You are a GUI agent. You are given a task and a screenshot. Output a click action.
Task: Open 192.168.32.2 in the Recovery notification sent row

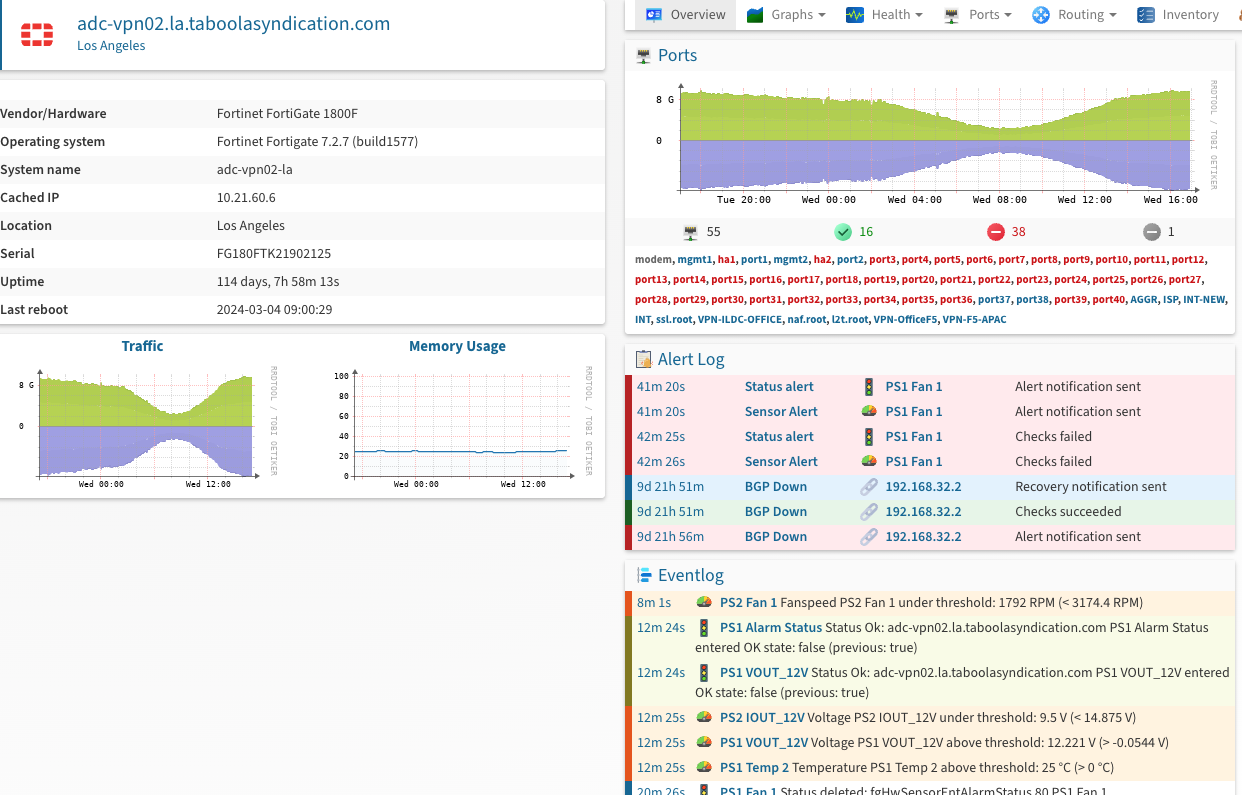point(923,487)
